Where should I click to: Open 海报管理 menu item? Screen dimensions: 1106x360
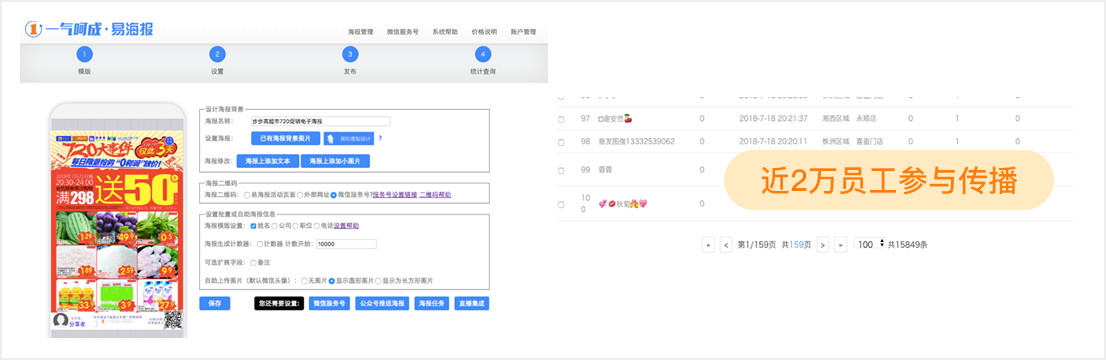(360, 32)
